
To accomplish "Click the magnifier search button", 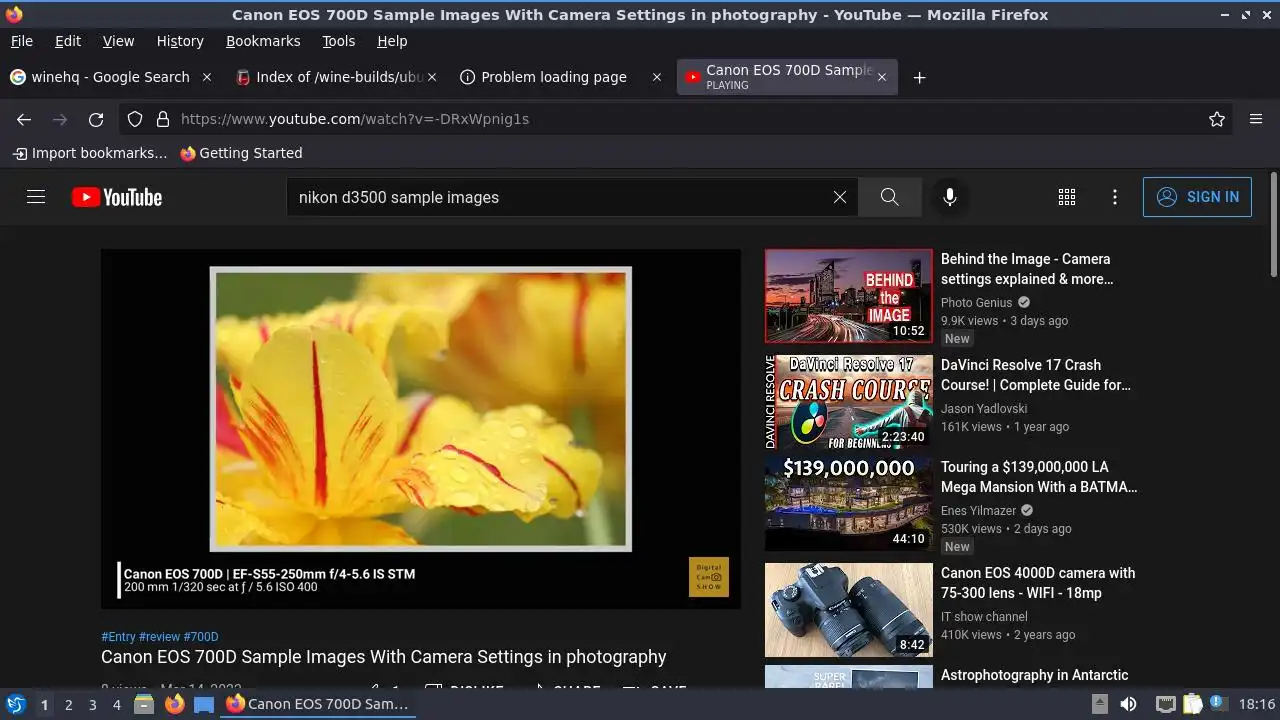I will 890,197.
